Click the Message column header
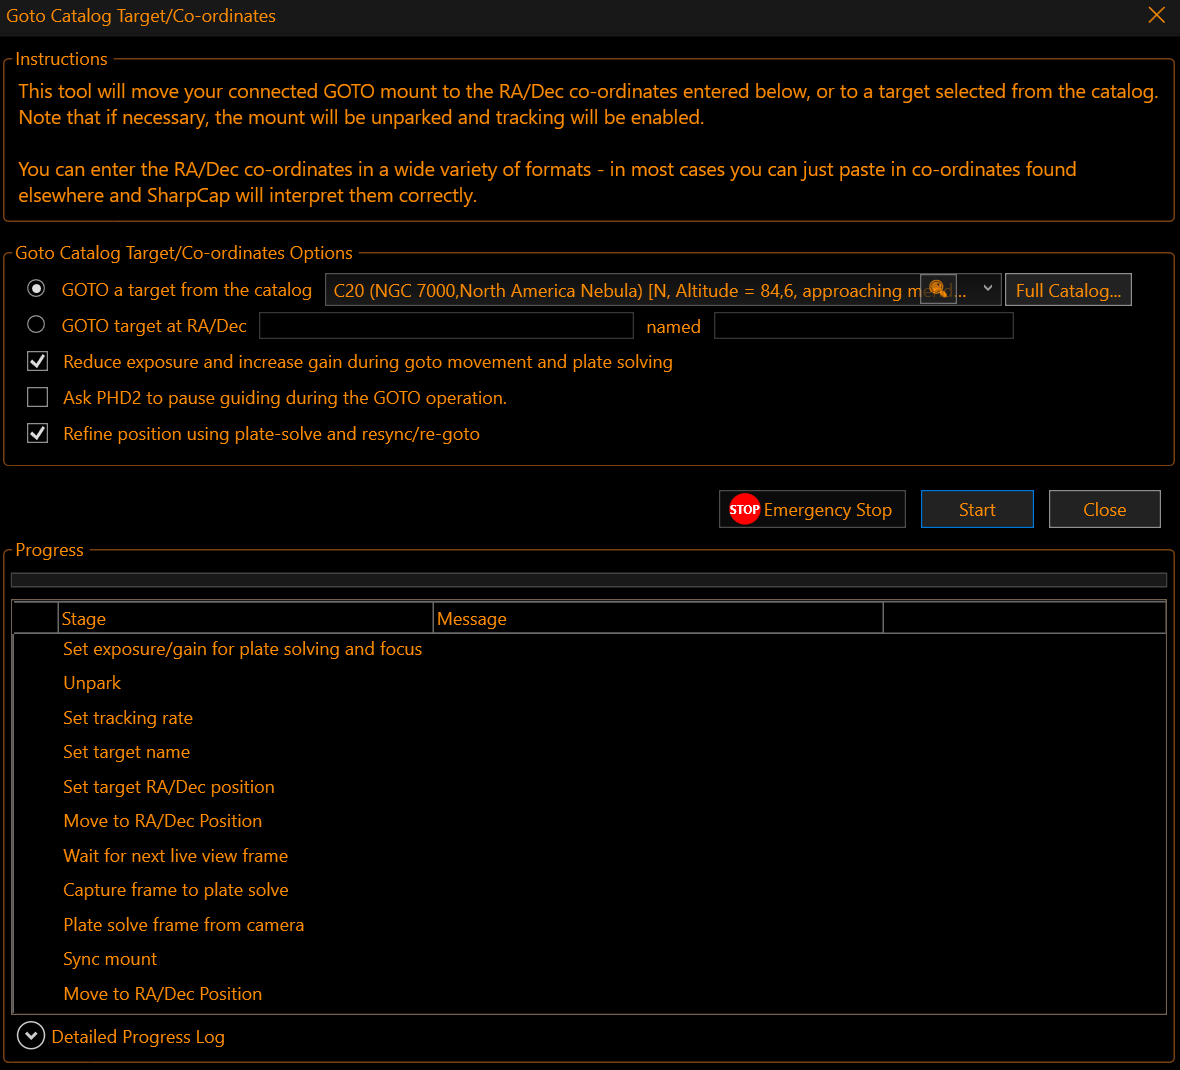Screen dimensions: 1180x1070 [658, 619]
